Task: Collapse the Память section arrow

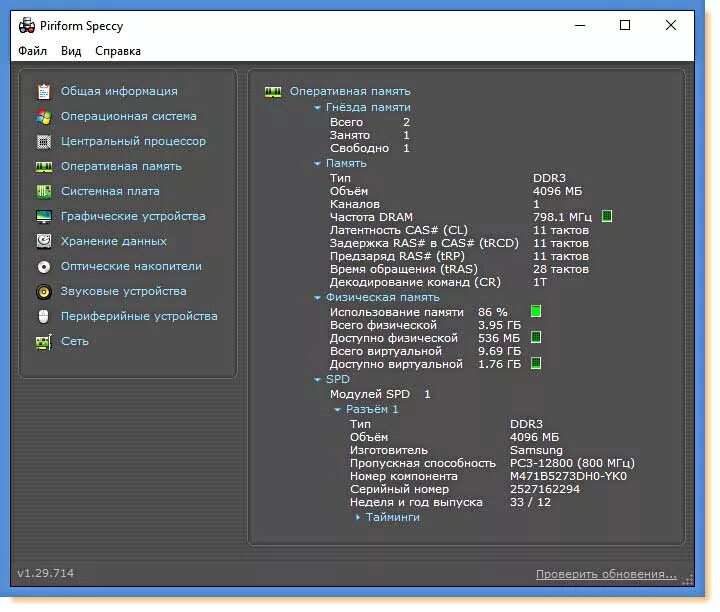Action: 317,164
